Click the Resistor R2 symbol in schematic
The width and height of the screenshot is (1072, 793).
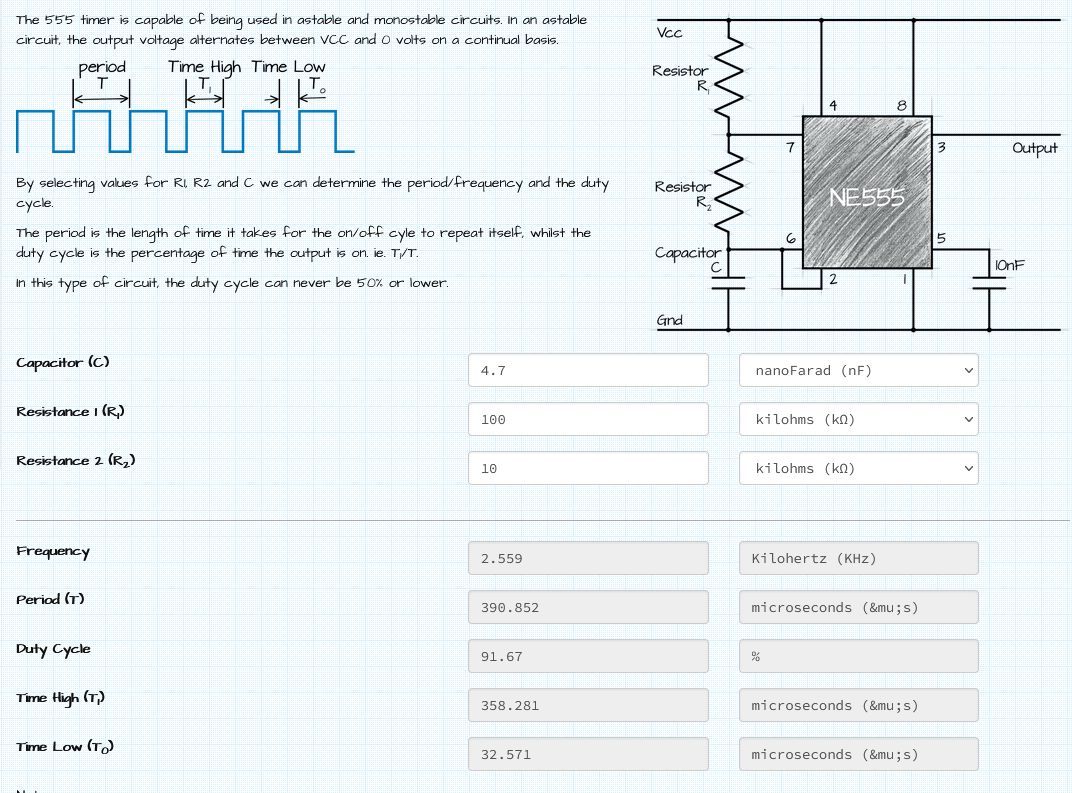[x=729, y=193]
